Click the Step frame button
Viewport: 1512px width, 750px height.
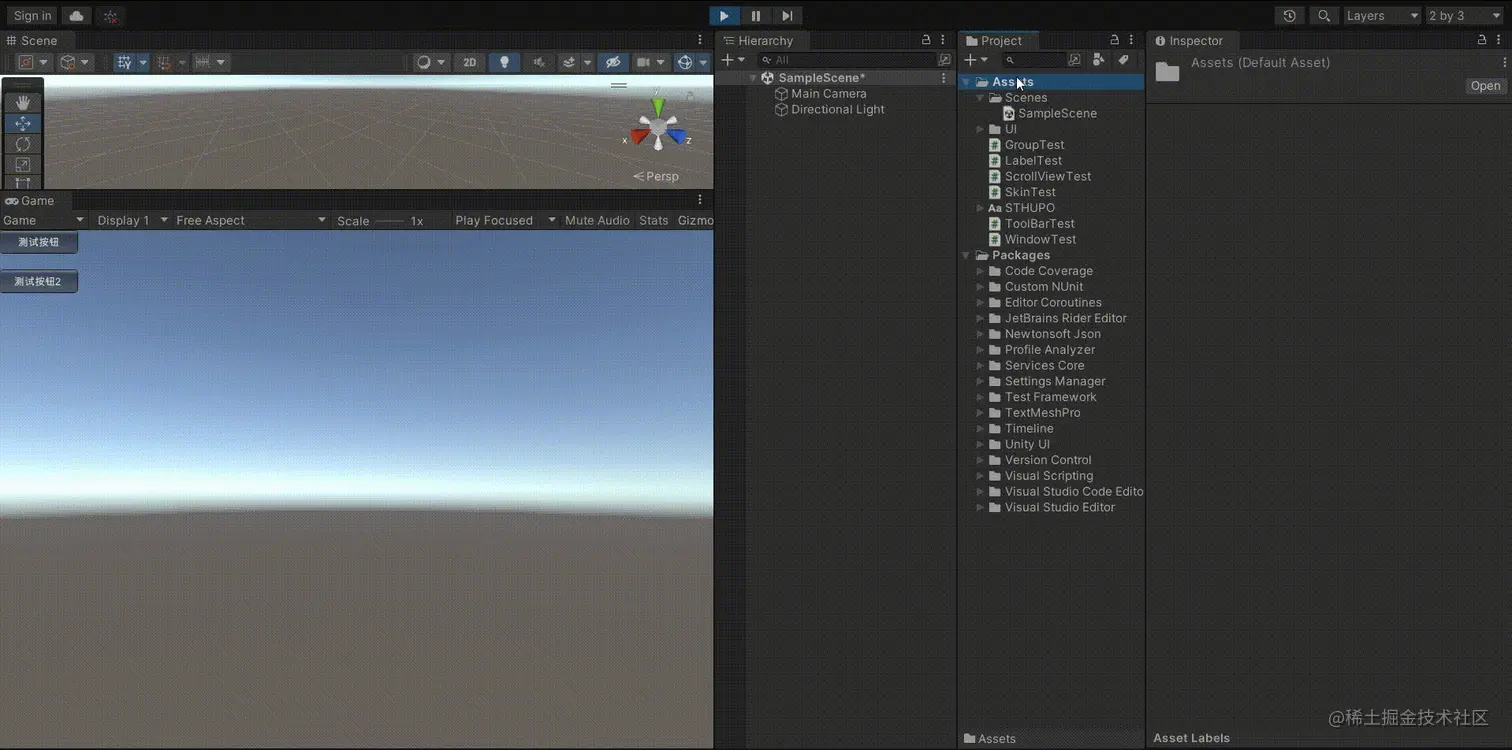coord(787,16)
